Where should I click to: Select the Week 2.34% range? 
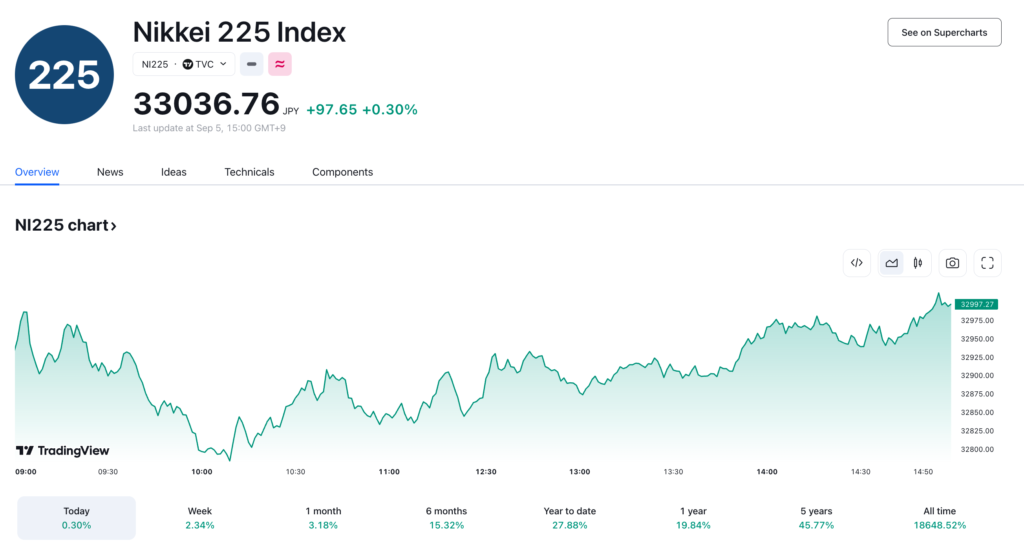tap(200, 518)
